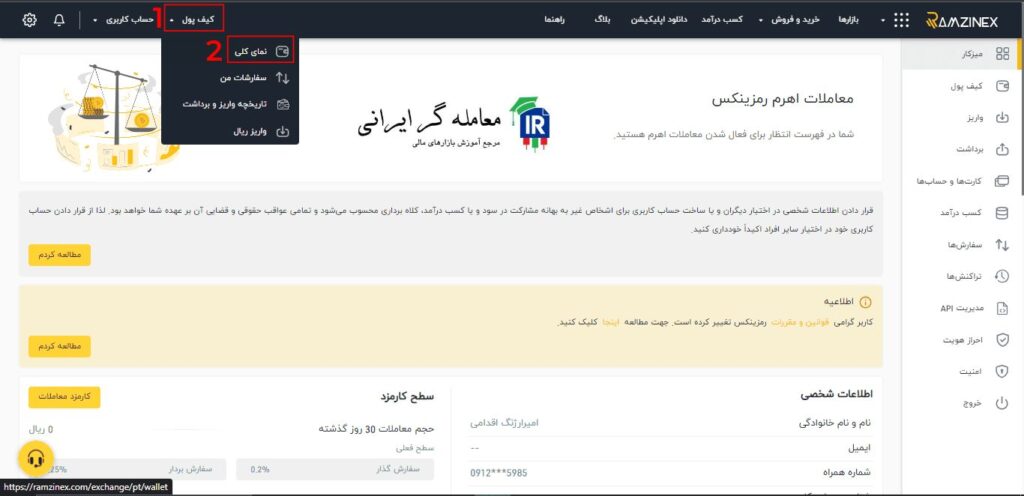Click the سفارش گذار 0.2% fee box
The height and width of the screenshot is (496, 1024).
tap(335, 469)
